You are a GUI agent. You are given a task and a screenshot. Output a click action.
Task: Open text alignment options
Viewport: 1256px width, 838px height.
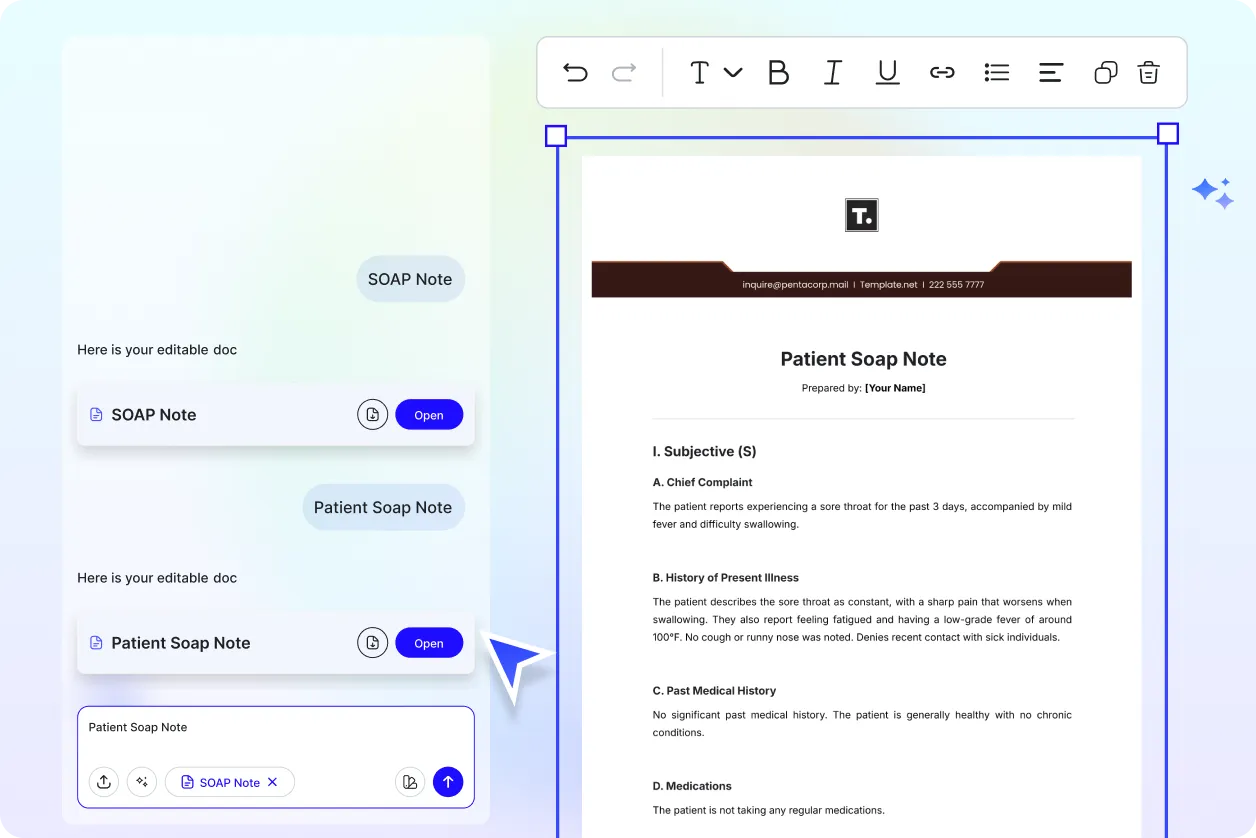[1051, 72]
